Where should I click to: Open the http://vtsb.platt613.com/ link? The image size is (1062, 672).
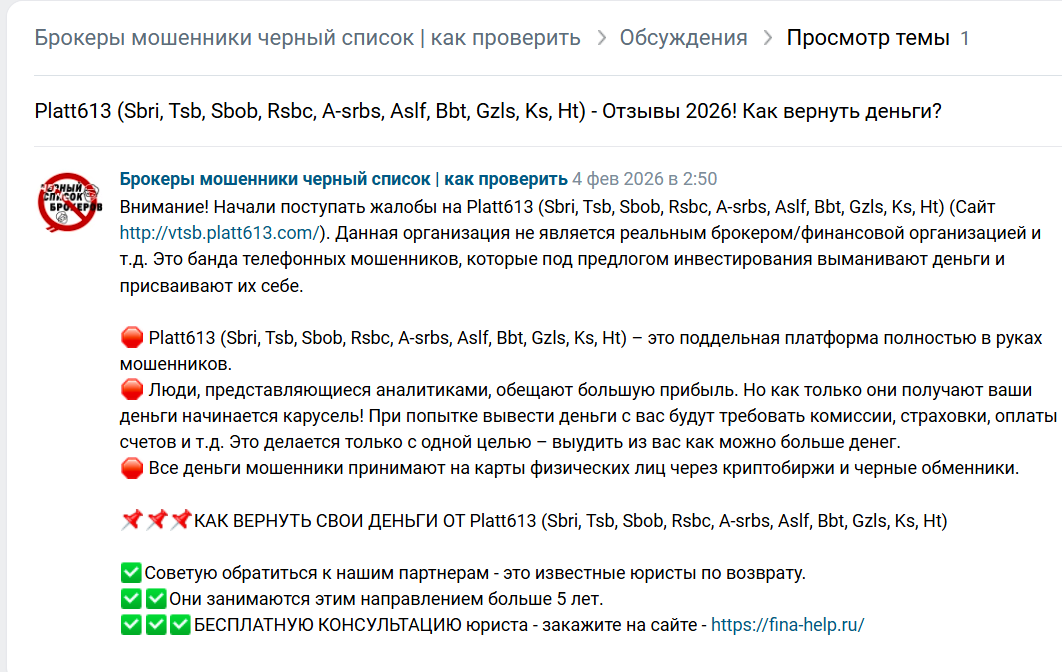pos(219,233)
